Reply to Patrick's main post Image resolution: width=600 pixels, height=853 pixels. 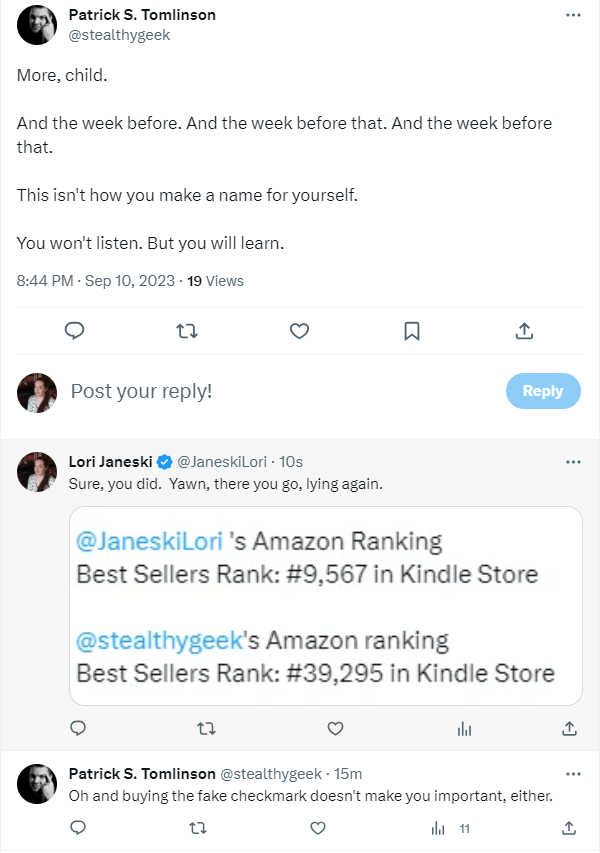click(x=73, y=330)
